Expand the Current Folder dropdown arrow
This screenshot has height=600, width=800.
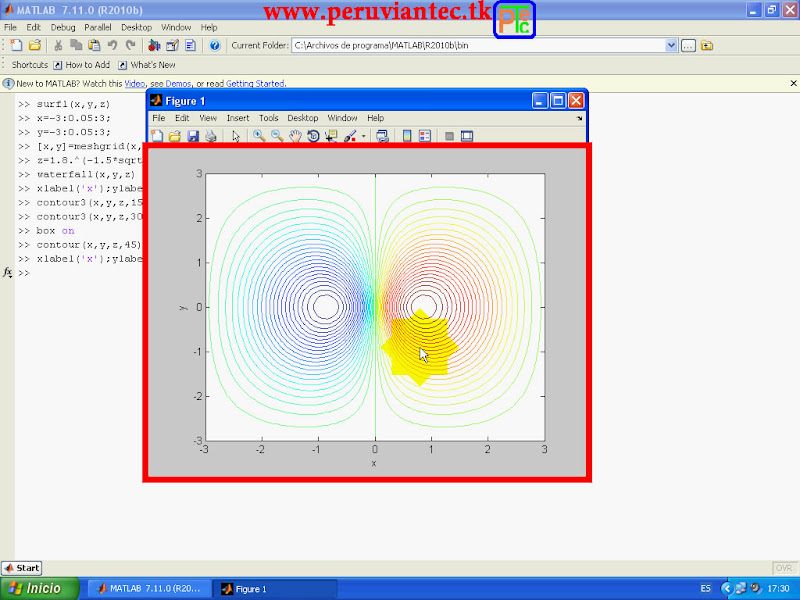pyautogui.click(x=671, y=45)
